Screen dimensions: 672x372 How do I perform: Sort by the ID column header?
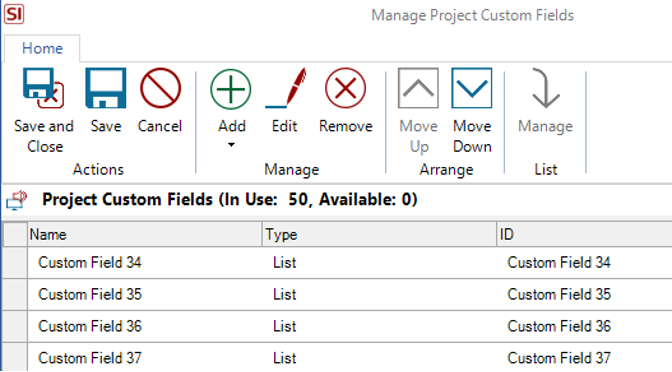tap(585, 234)
